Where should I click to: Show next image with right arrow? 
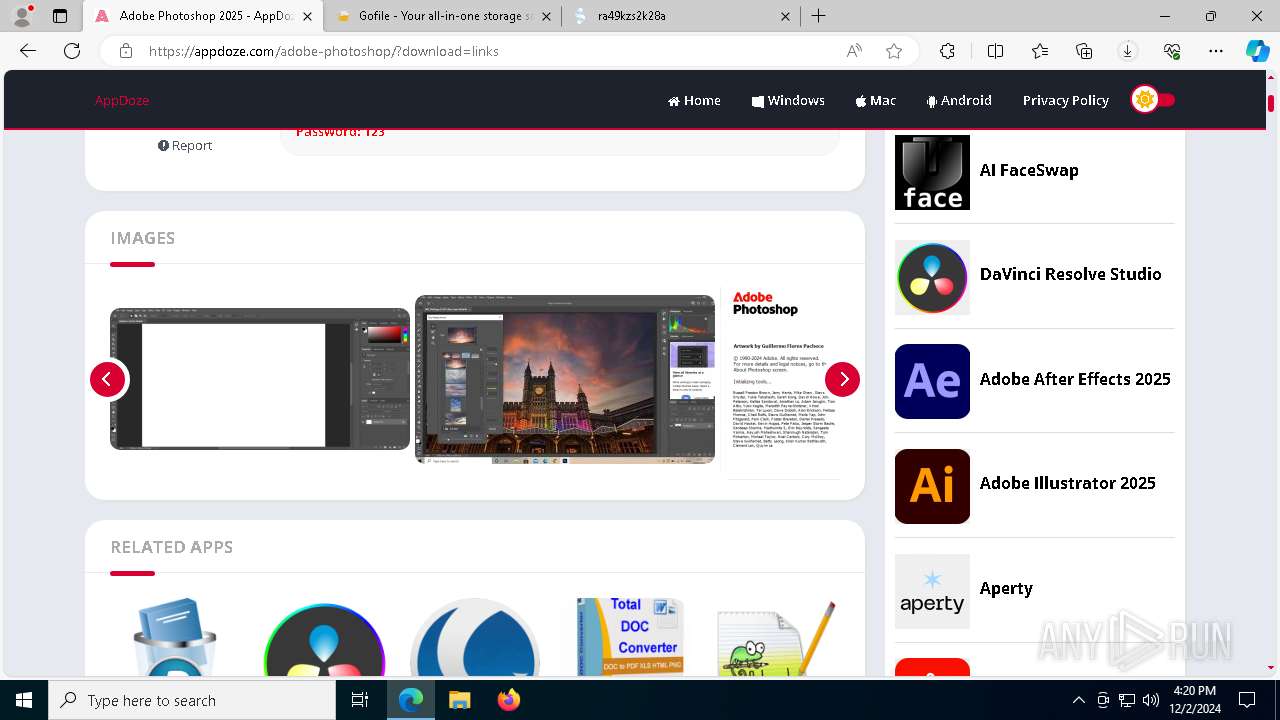(x=842, y=379)
